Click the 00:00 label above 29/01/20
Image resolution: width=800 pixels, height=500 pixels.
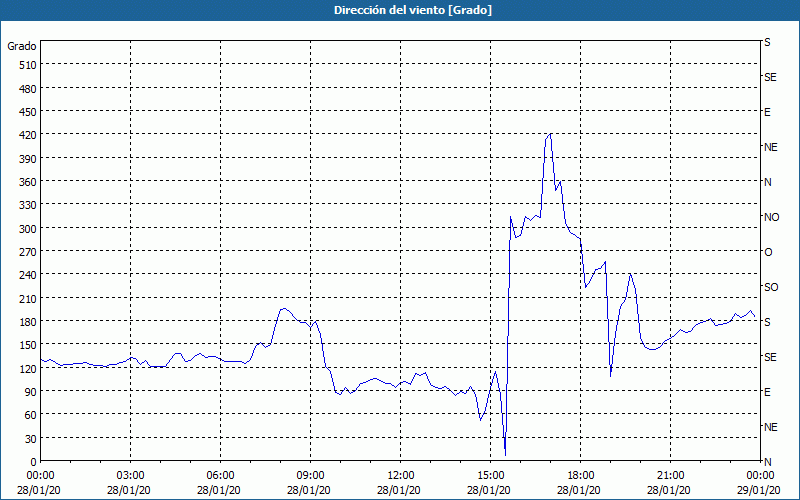(760, 476)
